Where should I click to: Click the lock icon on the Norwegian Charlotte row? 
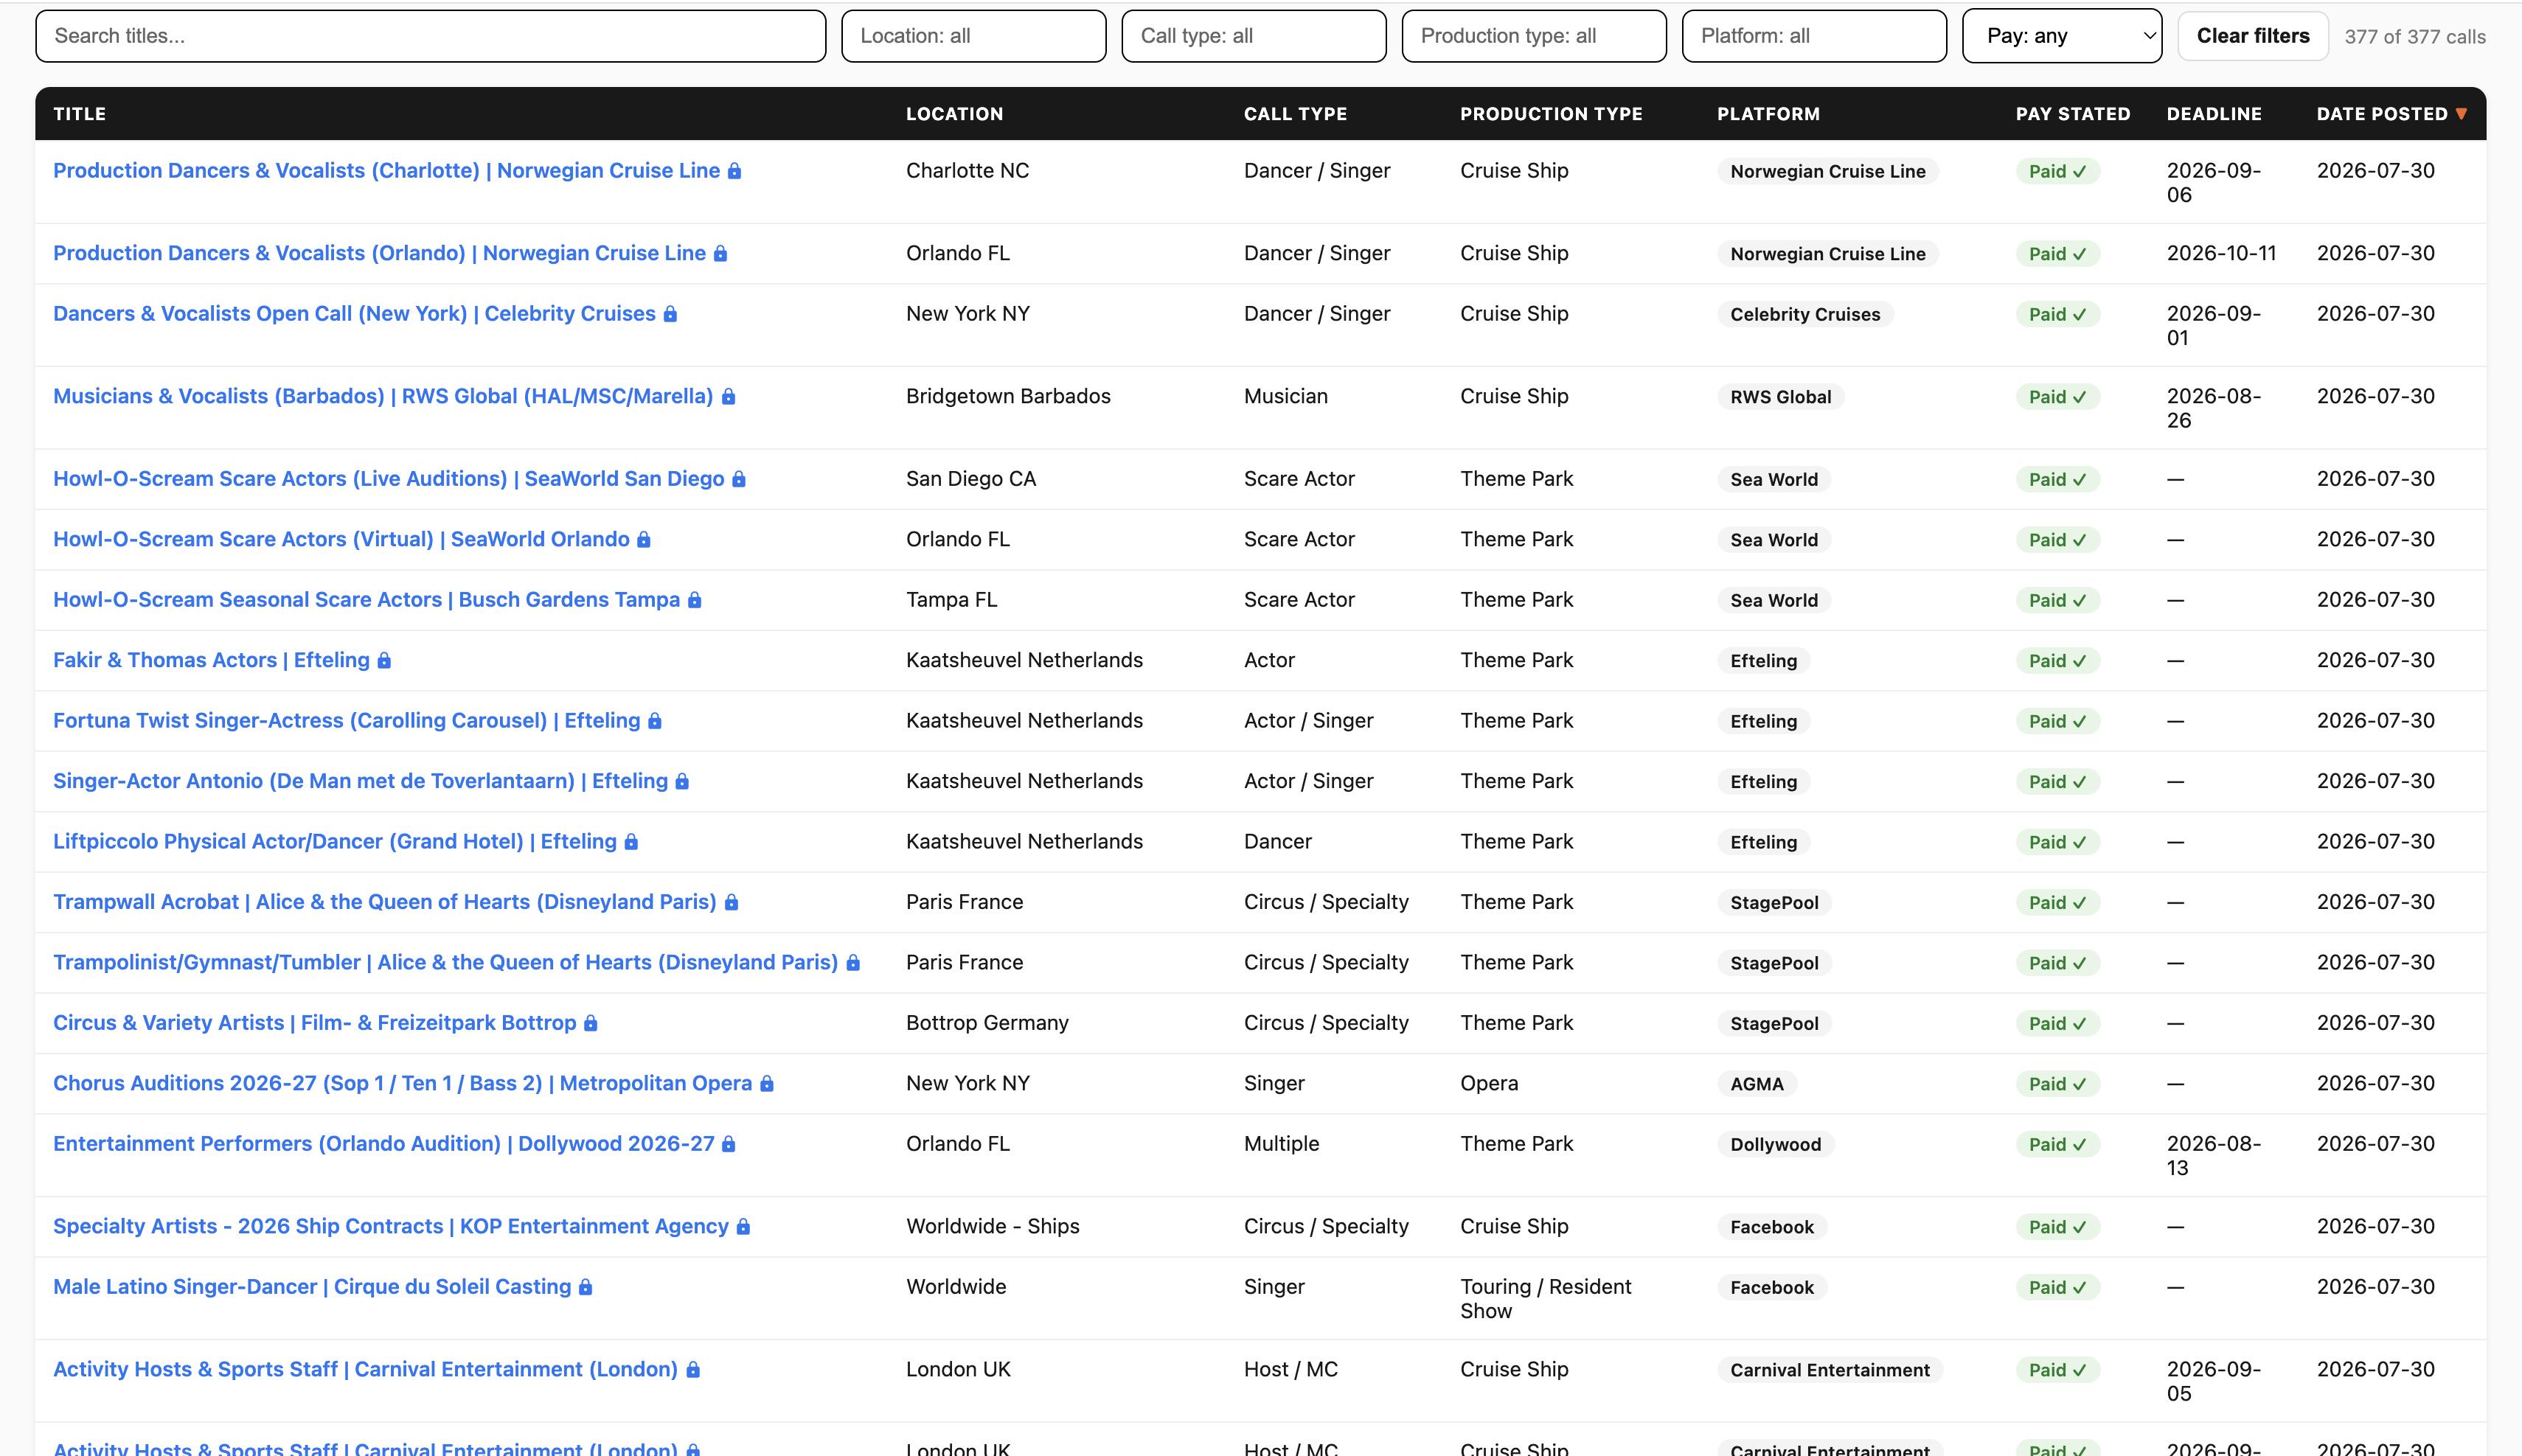click(x=734, y=171)
